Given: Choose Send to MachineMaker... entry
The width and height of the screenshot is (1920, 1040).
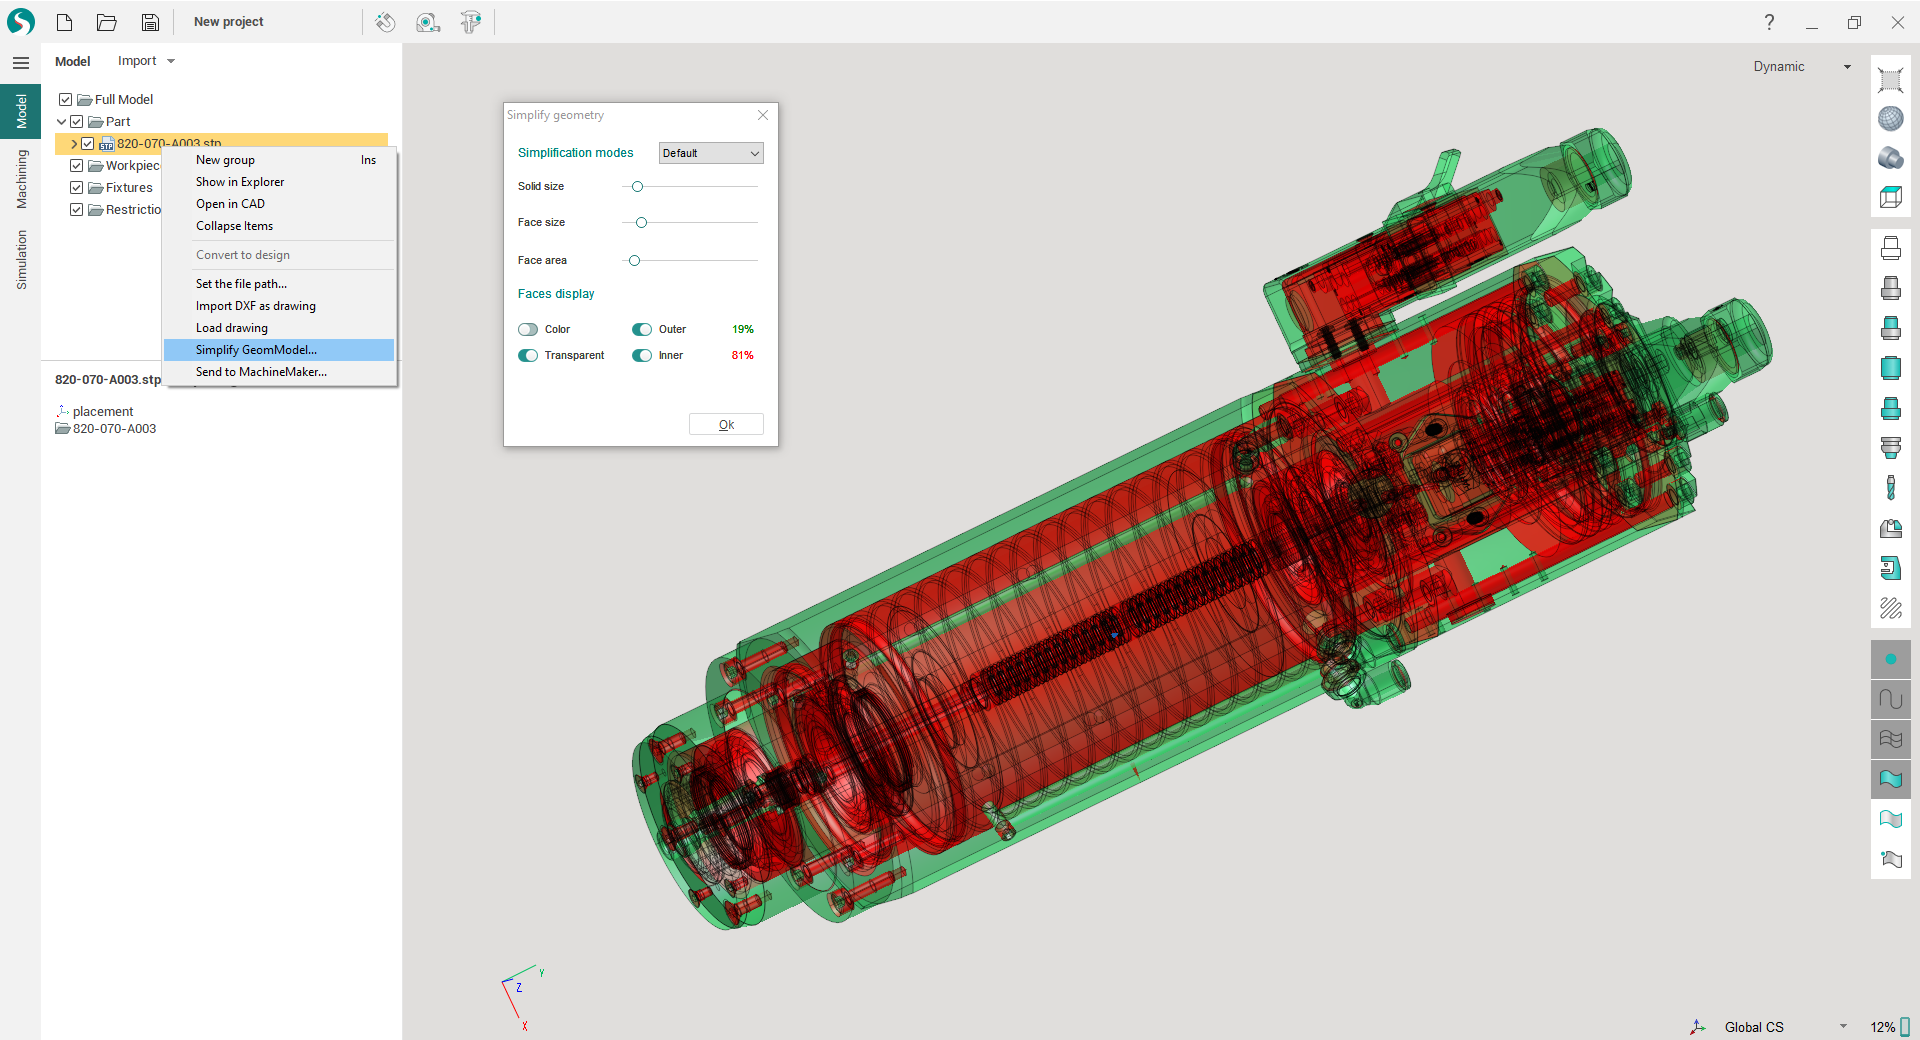Looking at the screenshot, I should point(280,372).
